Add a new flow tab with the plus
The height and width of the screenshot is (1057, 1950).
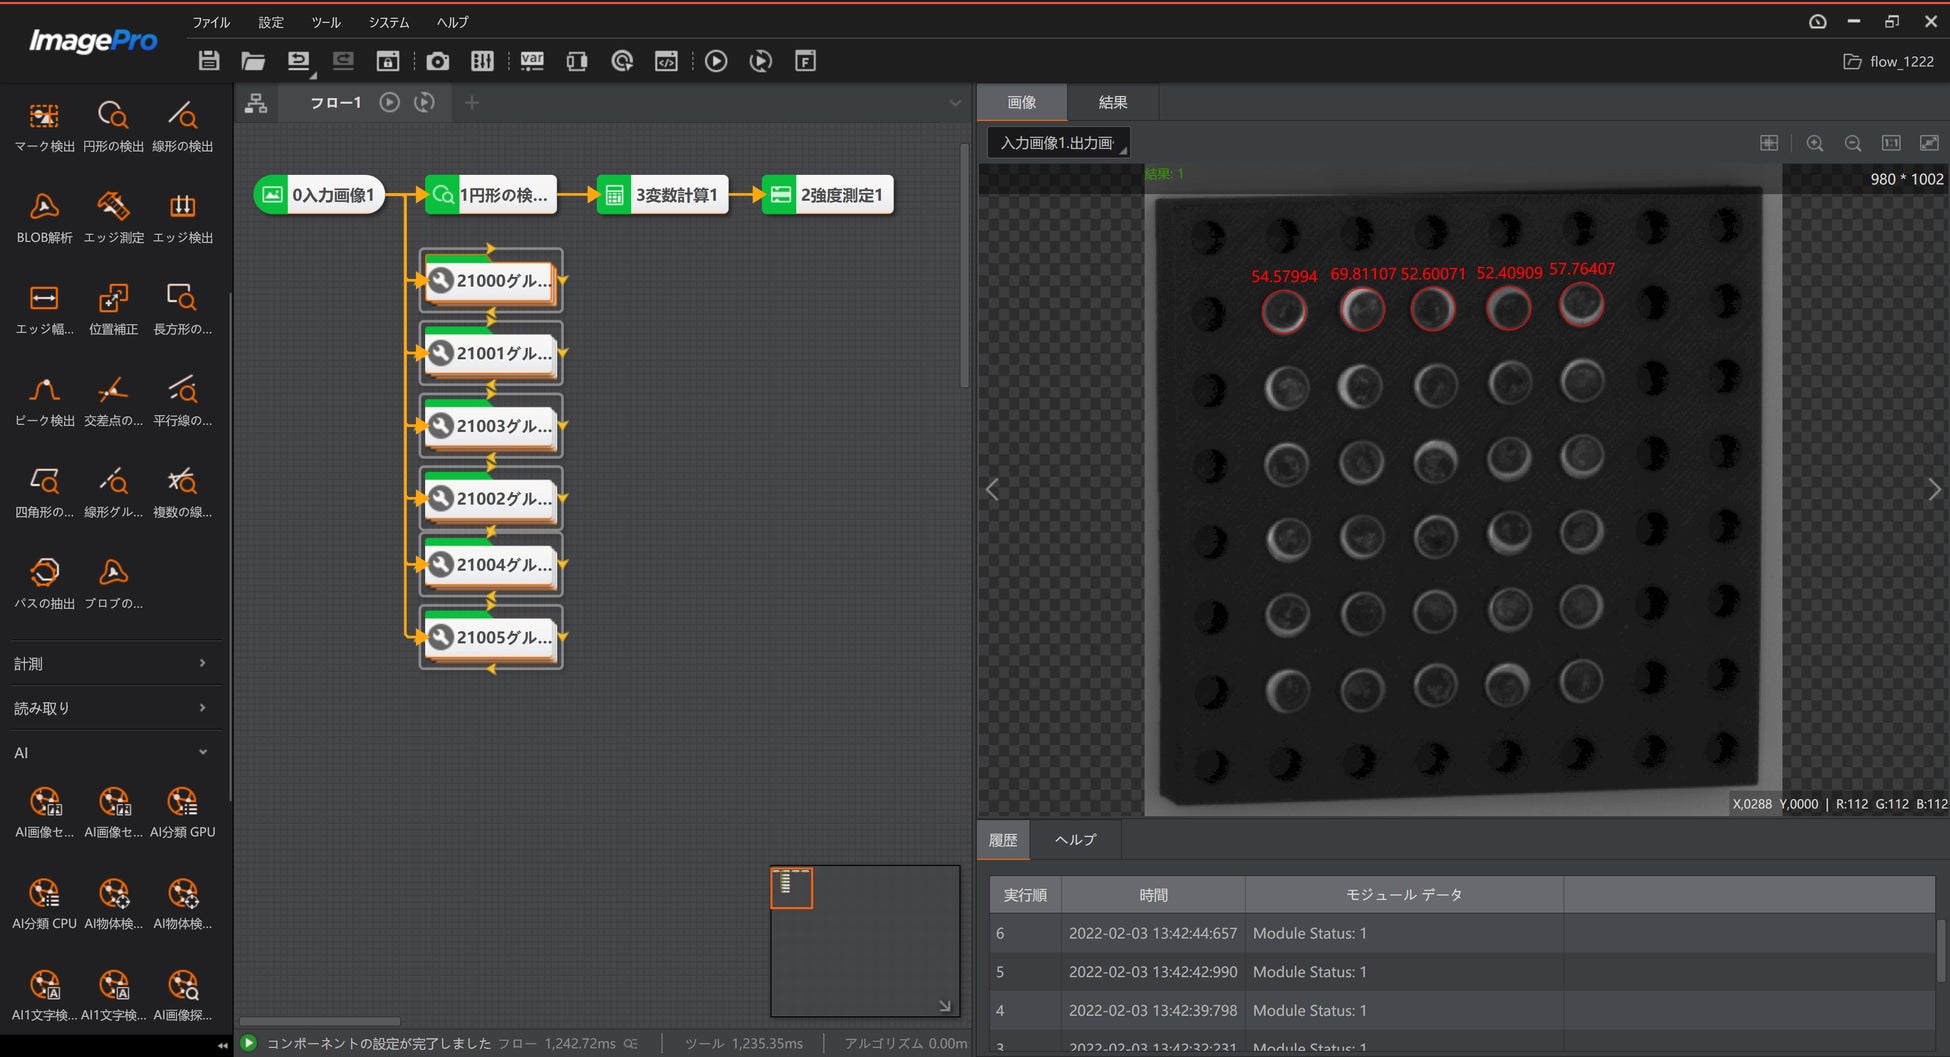pos(472,102)
